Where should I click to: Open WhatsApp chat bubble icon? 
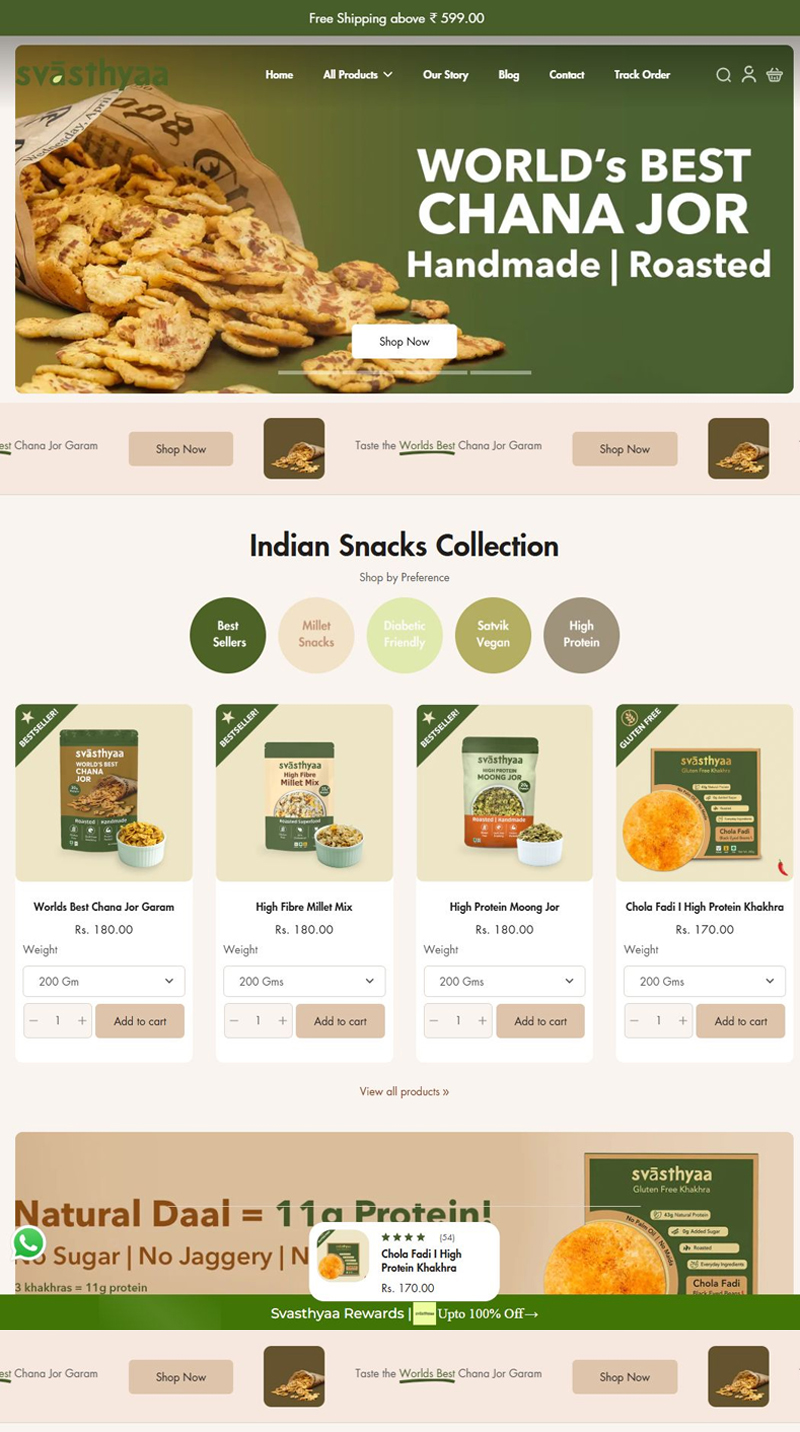tap(29, 1243)
